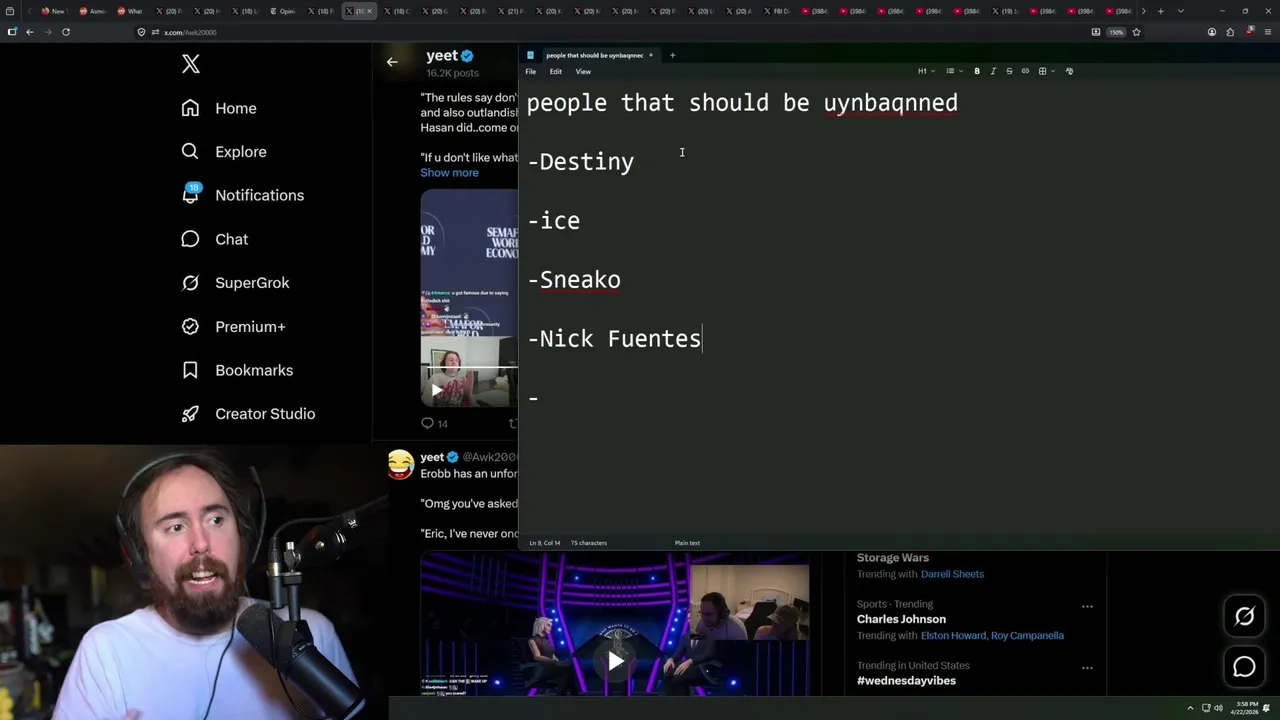Screen dimensions: 1280x720
Task: Open Notifications in the X sidebar
Action: (242, 195)
